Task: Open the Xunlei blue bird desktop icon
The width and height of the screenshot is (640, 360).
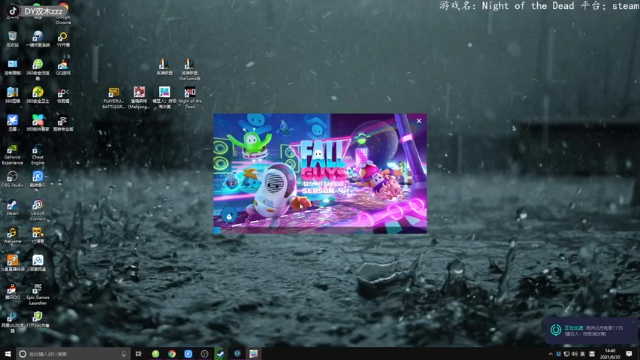Action: pos(12,123)
